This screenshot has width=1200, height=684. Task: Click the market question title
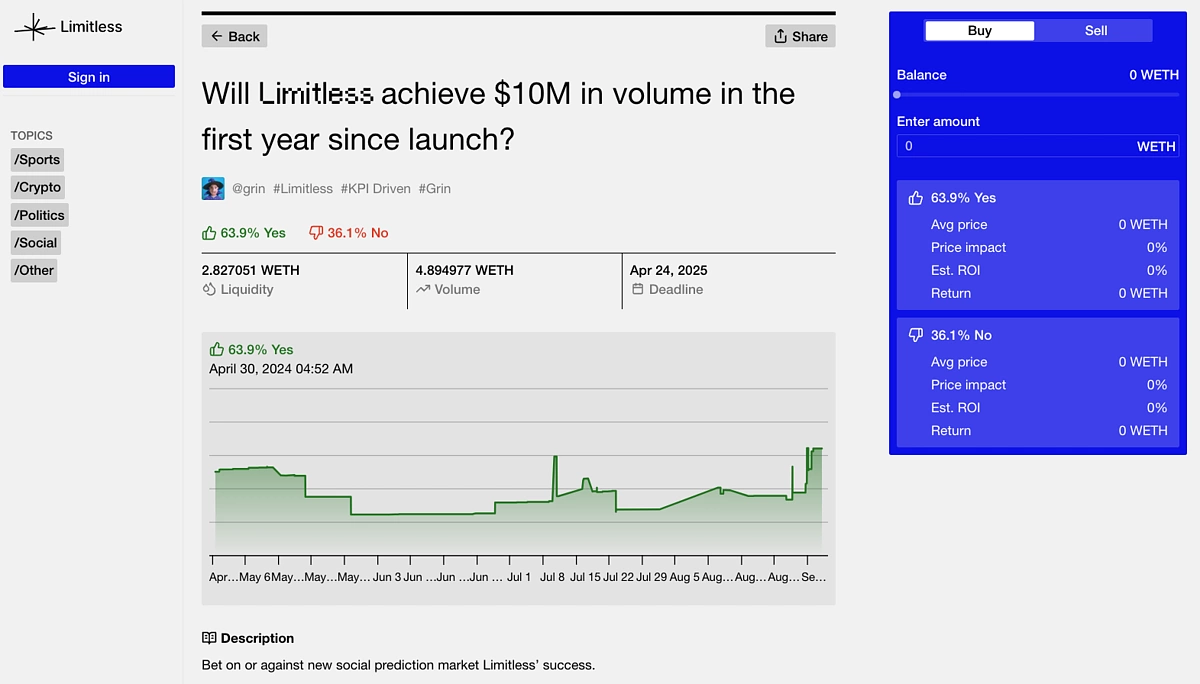[498, 116]
